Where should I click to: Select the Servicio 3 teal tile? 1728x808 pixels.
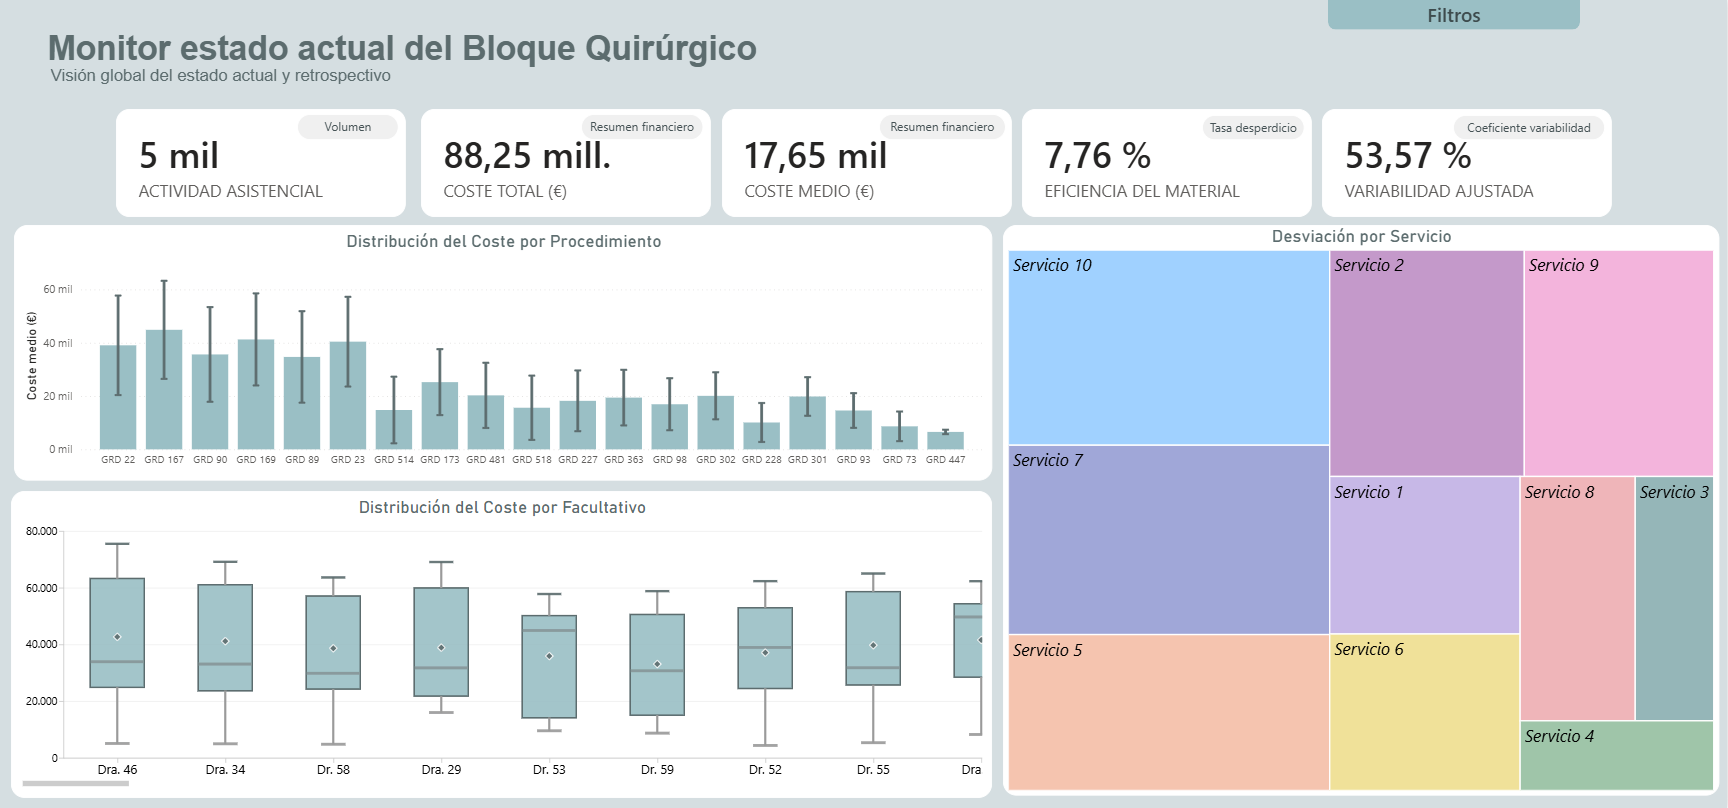coord(1674,598)
